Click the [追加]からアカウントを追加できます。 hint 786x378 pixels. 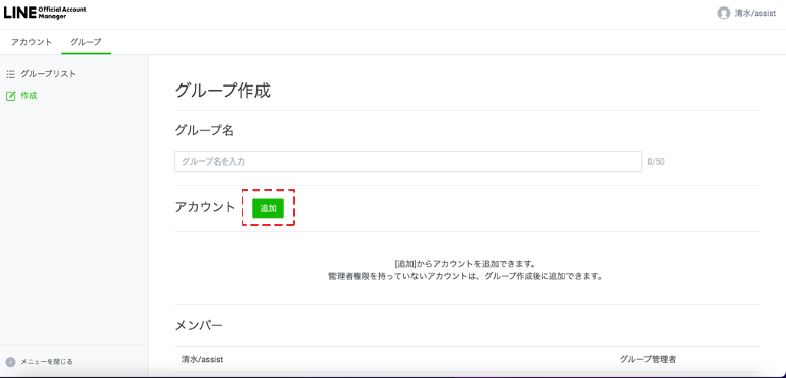(466, 264)
